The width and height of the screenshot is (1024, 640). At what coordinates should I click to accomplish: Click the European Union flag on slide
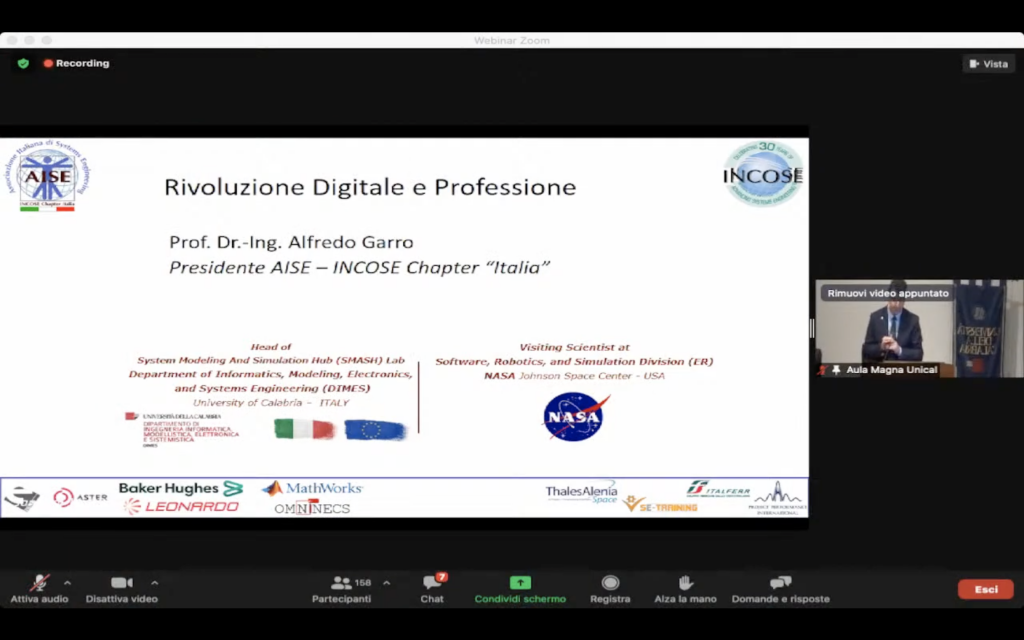pyautogui.click(x=376, y=430)
